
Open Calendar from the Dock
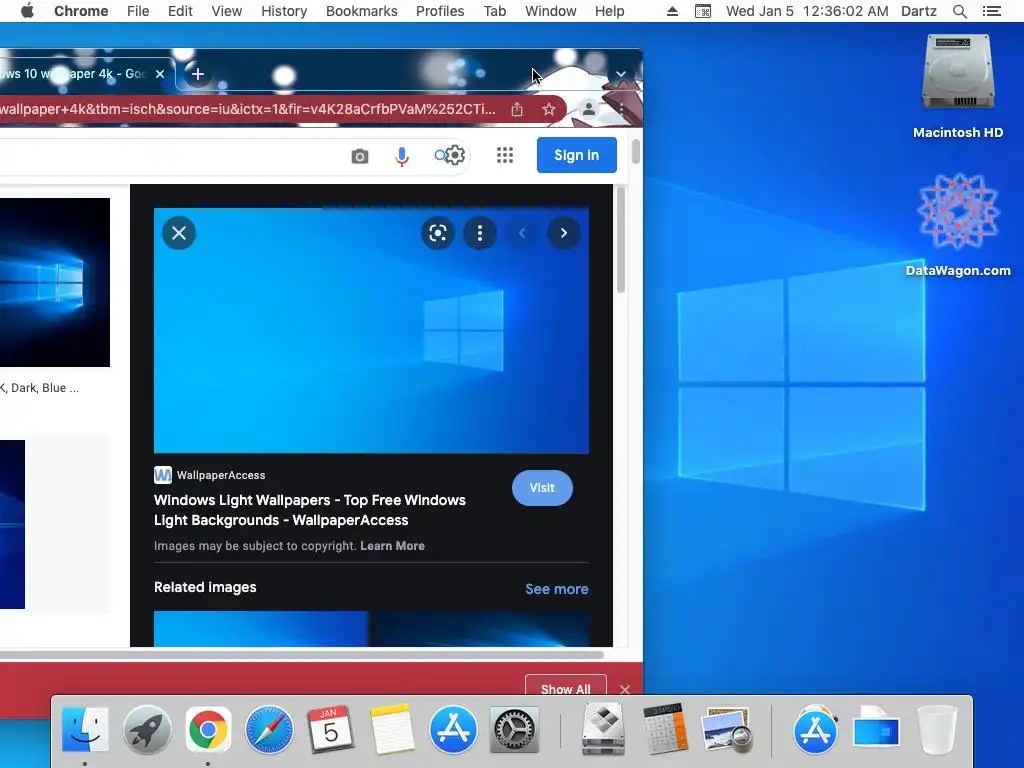330,729
